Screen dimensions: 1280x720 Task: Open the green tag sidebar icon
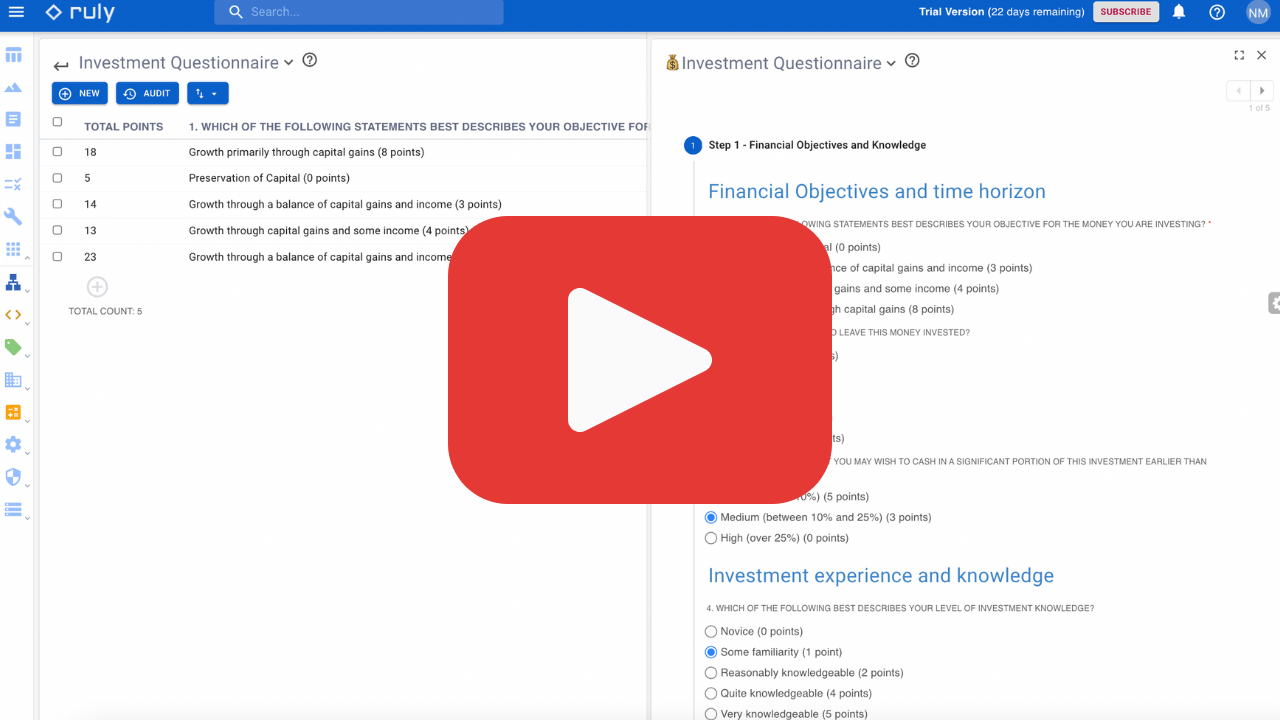tap(13, 347)
